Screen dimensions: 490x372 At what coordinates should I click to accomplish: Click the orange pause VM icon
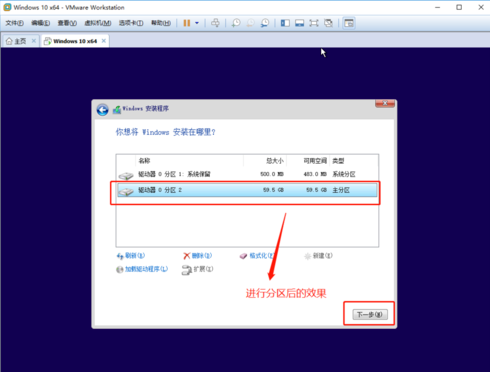click(187, 23)
